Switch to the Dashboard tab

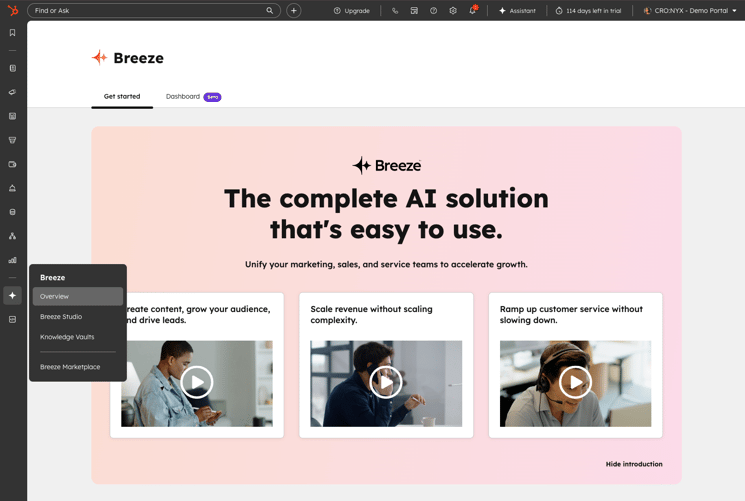183,96
